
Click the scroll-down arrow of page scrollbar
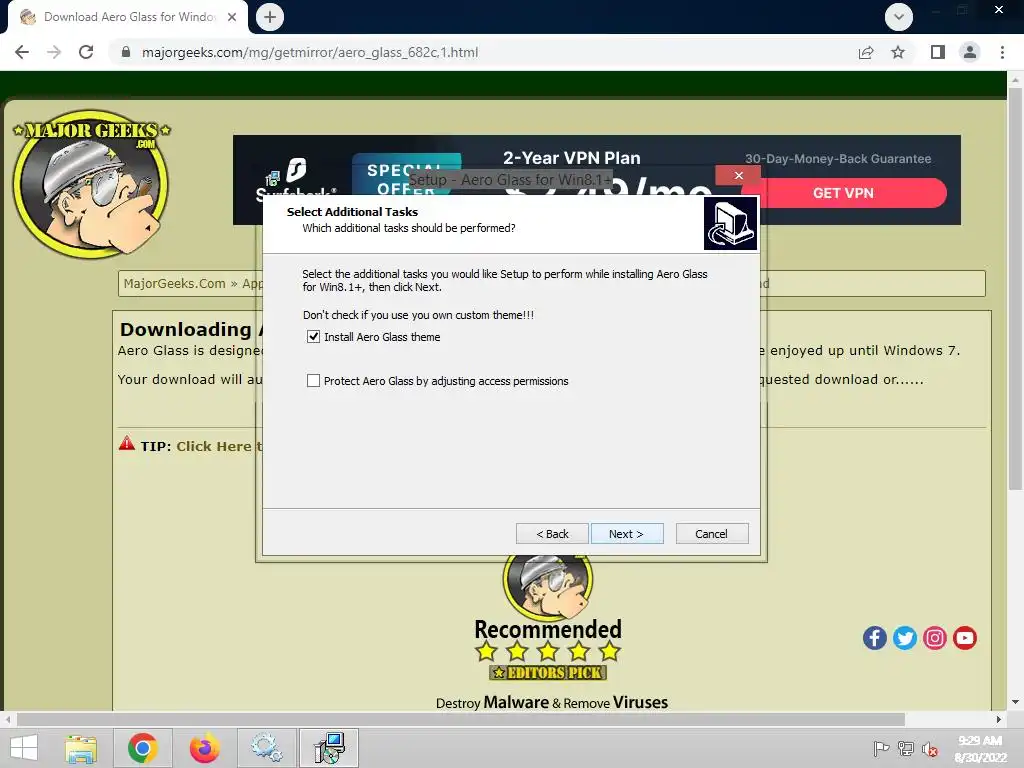tap(1015, 702)
